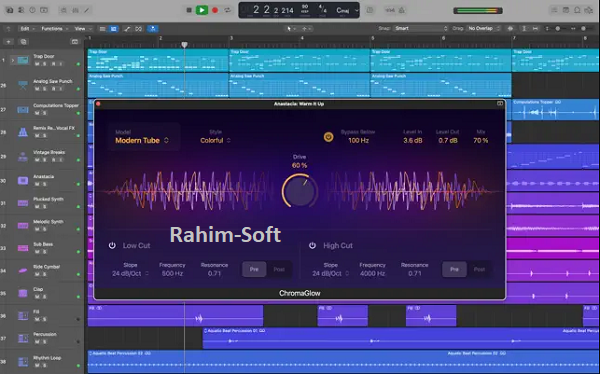Image resolution: width=600 pixels, height=374 pixels.
Task: Select Pre in the Low Cut section
Action: click(254, 269)
